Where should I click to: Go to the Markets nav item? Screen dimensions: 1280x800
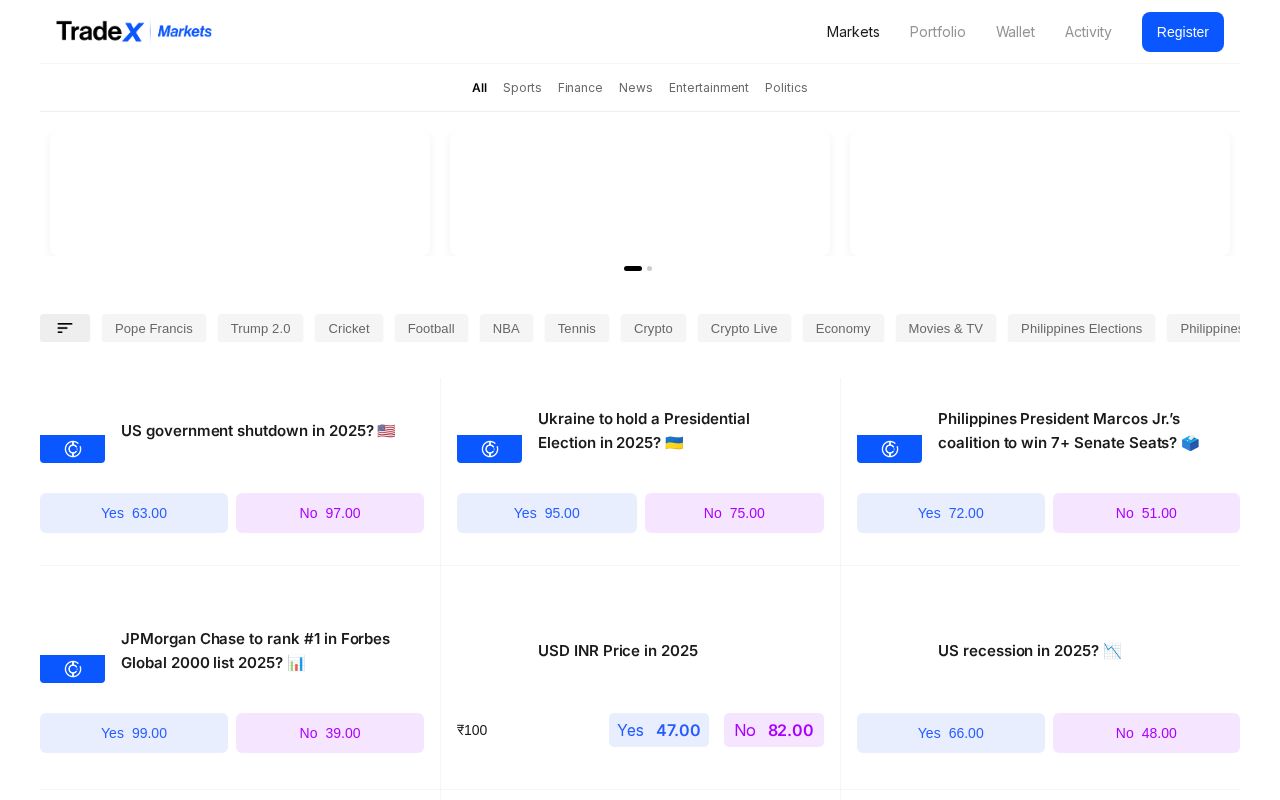pos(853,32)
